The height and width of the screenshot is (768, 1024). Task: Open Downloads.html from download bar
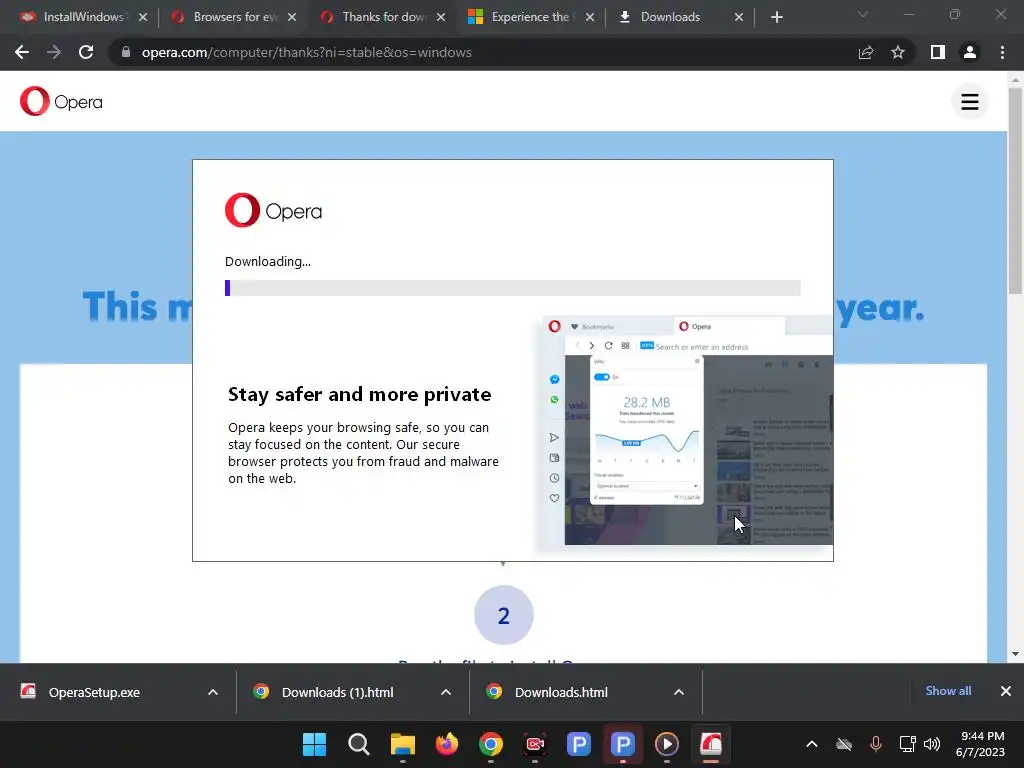coord(561,692)
